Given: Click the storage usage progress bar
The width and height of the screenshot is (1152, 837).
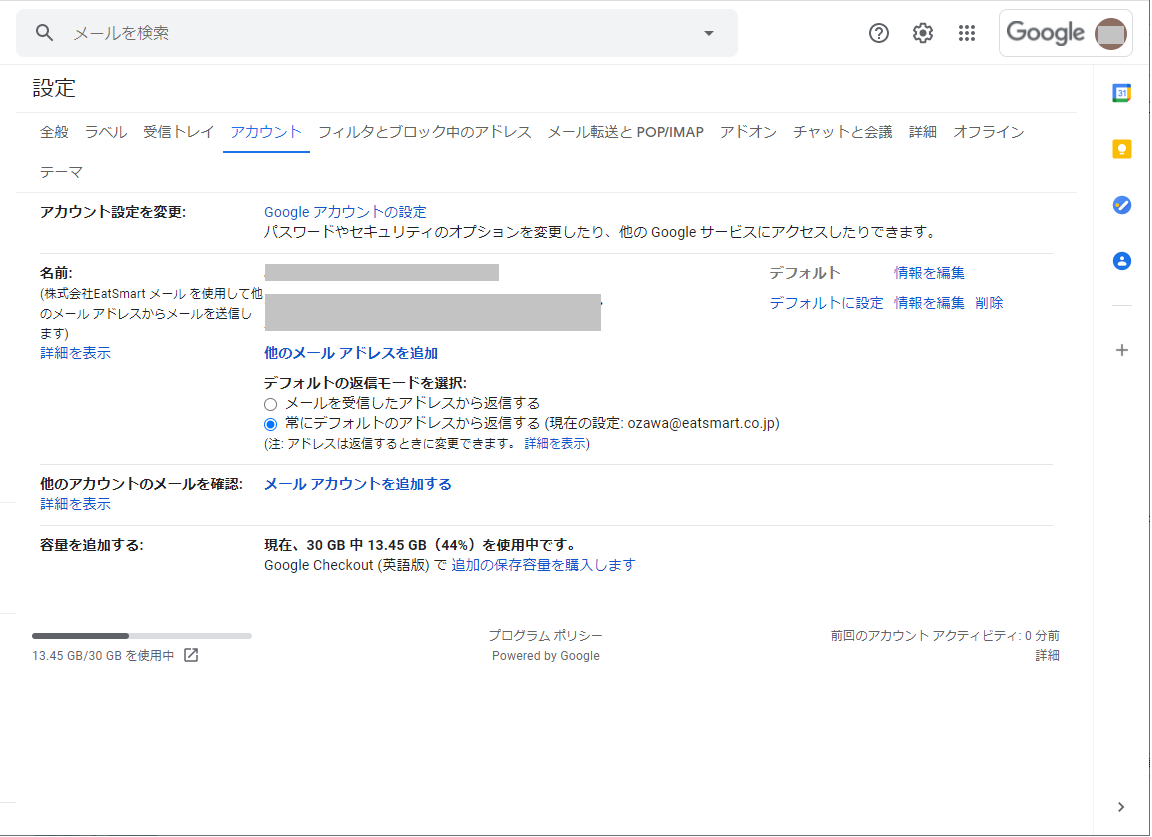Looking at the screenshot, I should (140, 635).
